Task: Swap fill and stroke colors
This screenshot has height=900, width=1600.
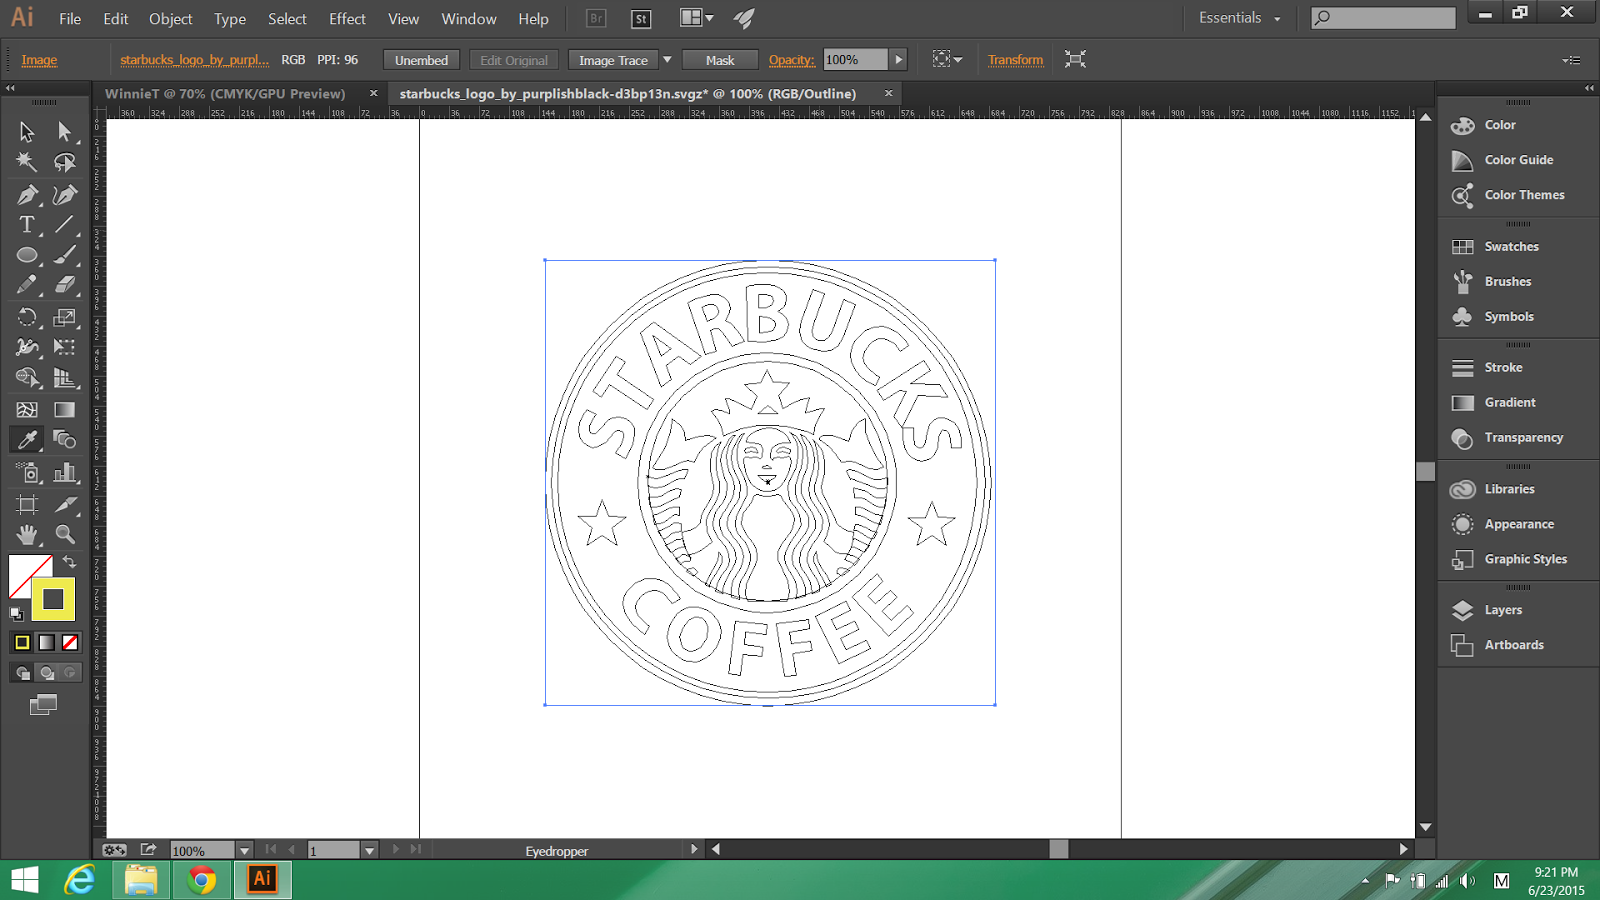Action: click(70, 562)
